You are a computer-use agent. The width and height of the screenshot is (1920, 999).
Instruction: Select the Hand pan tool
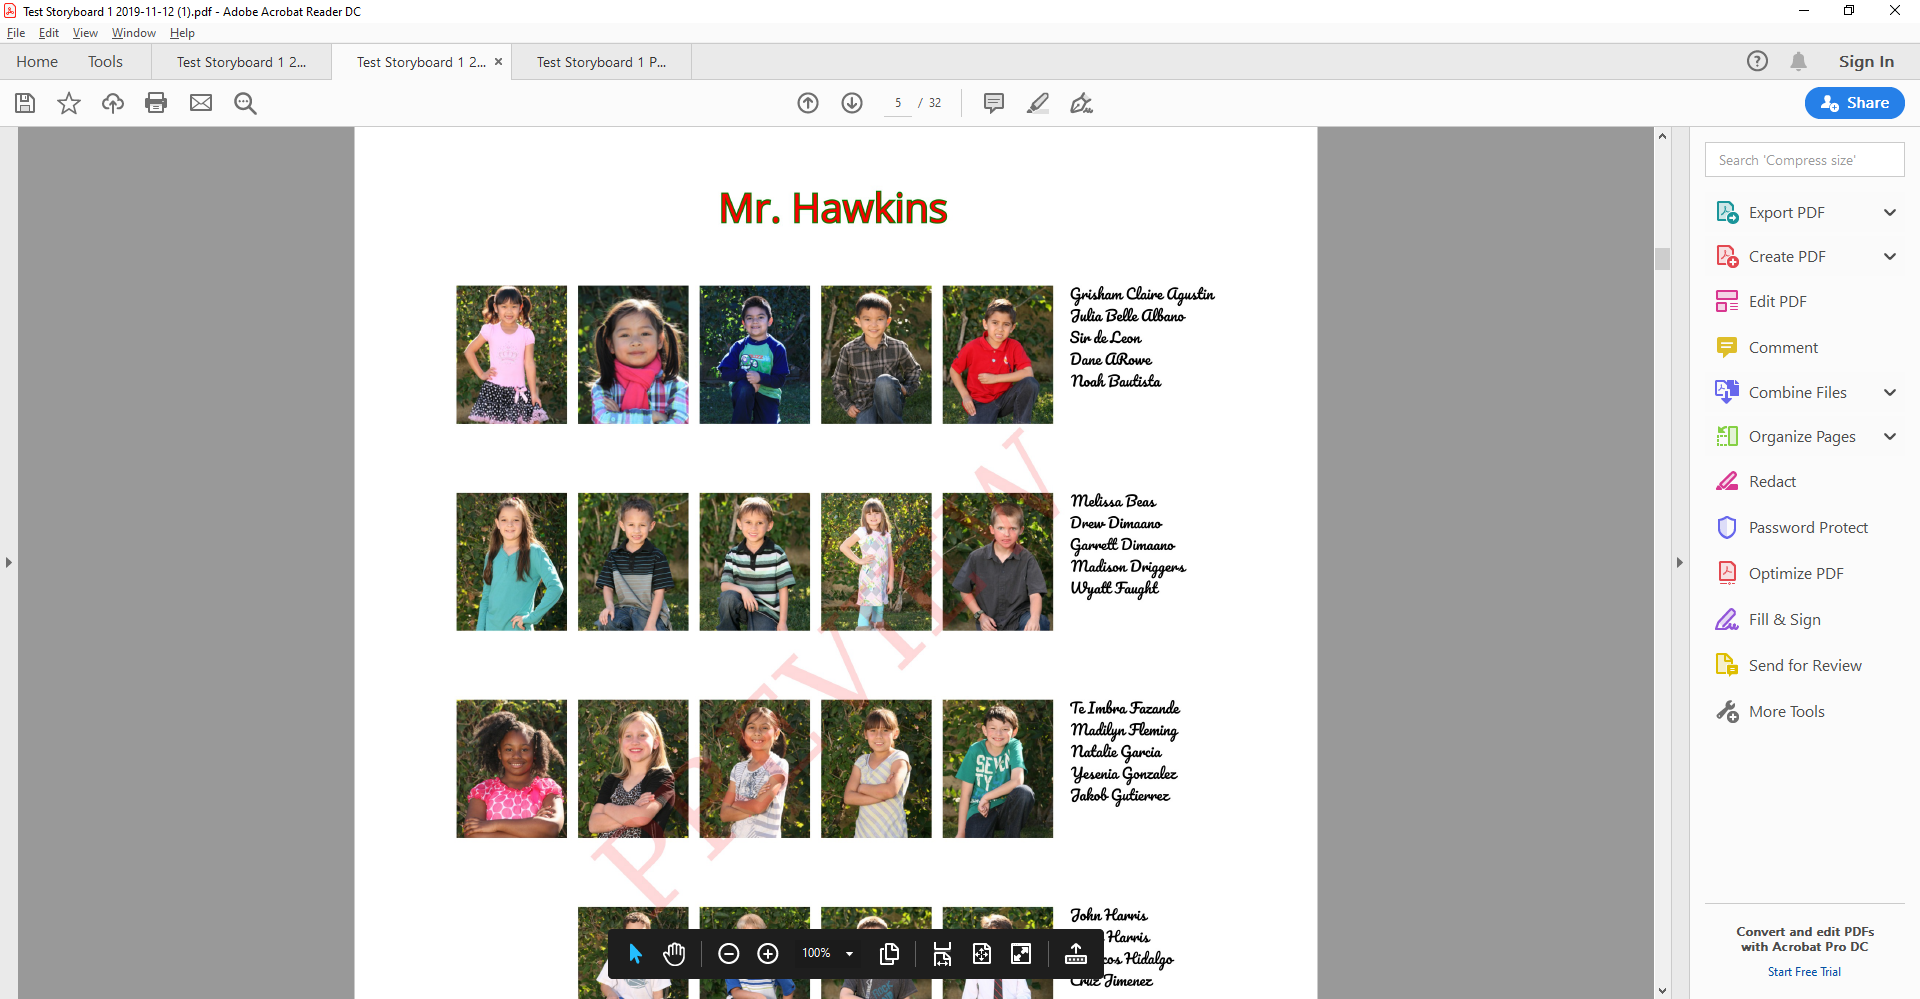675,954
